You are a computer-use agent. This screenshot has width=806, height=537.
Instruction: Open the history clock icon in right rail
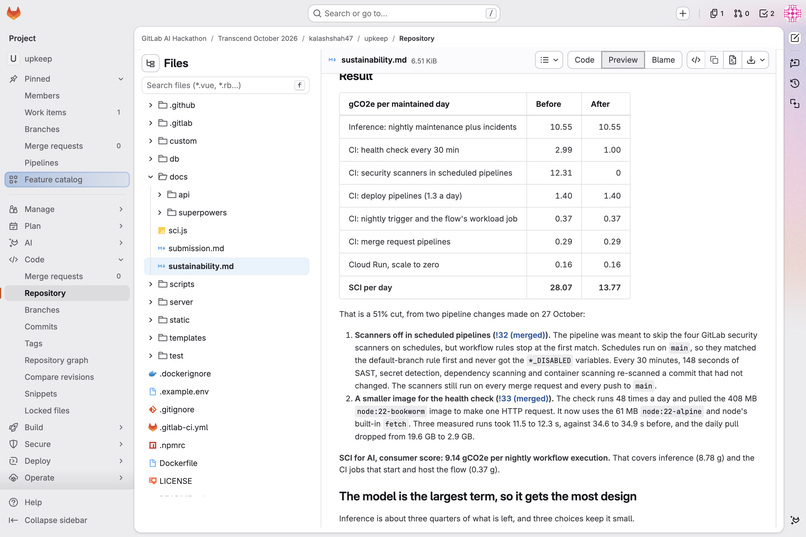tap(795, 83)
